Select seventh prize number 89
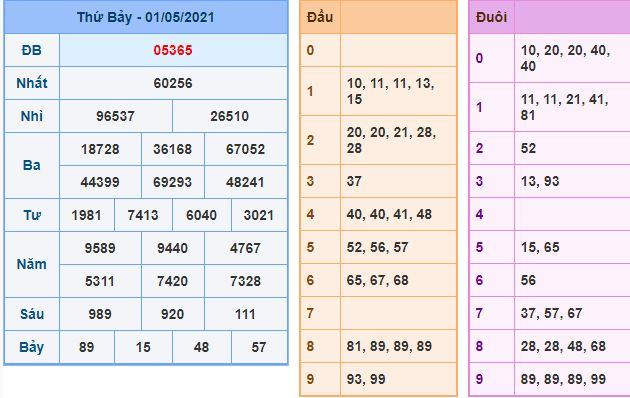The image size is (630, 398). click(86, 347)
